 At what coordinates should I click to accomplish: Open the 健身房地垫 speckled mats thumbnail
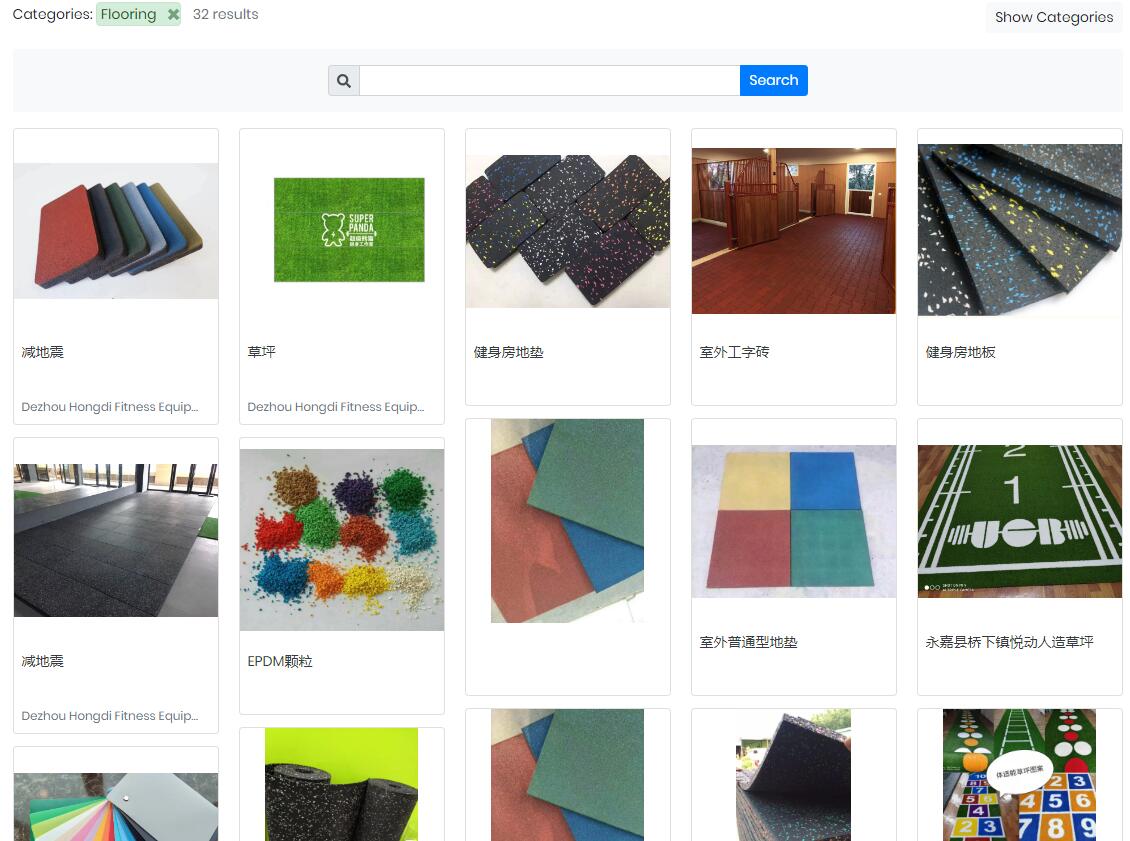pos(568,231)
